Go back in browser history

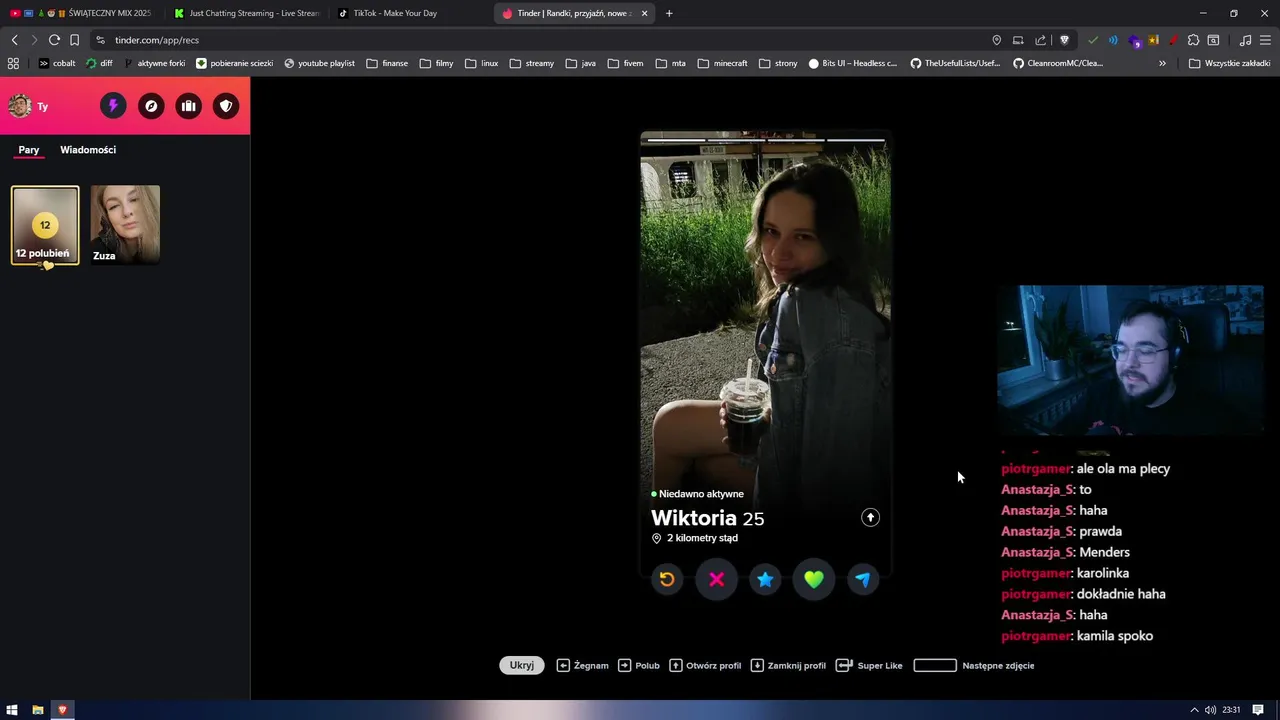(x=14, y=40)
